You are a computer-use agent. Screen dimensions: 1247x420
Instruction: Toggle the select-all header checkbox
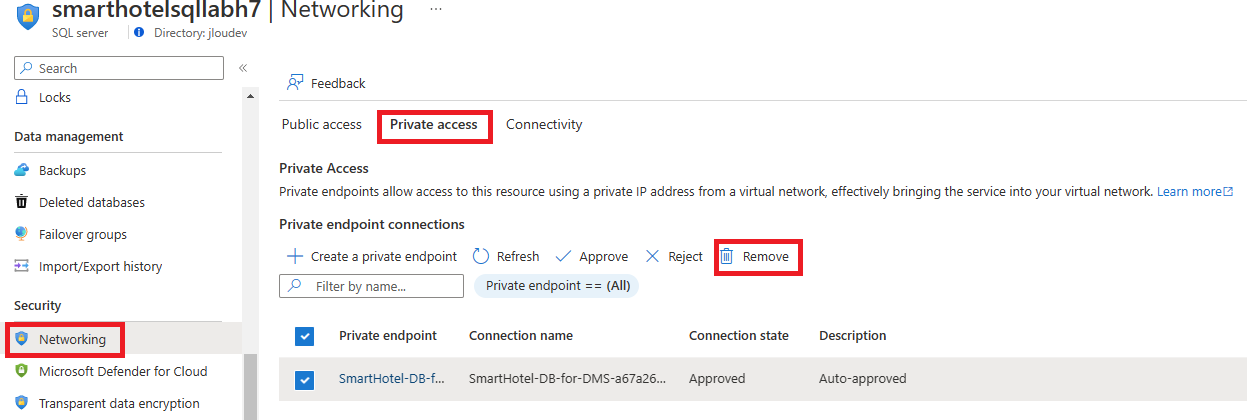[304, 336]
